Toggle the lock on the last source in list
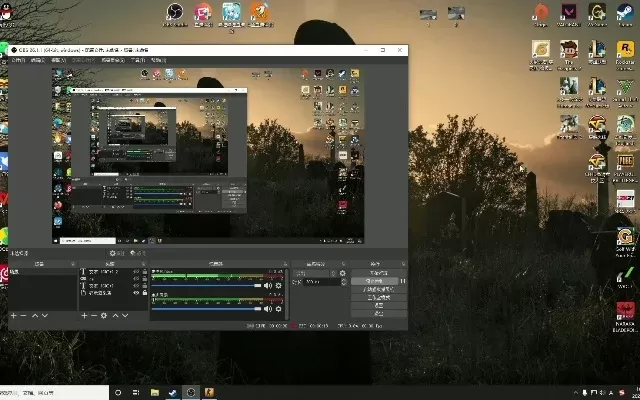Screen dimensions: 640x400 click(x=145, y=294)
